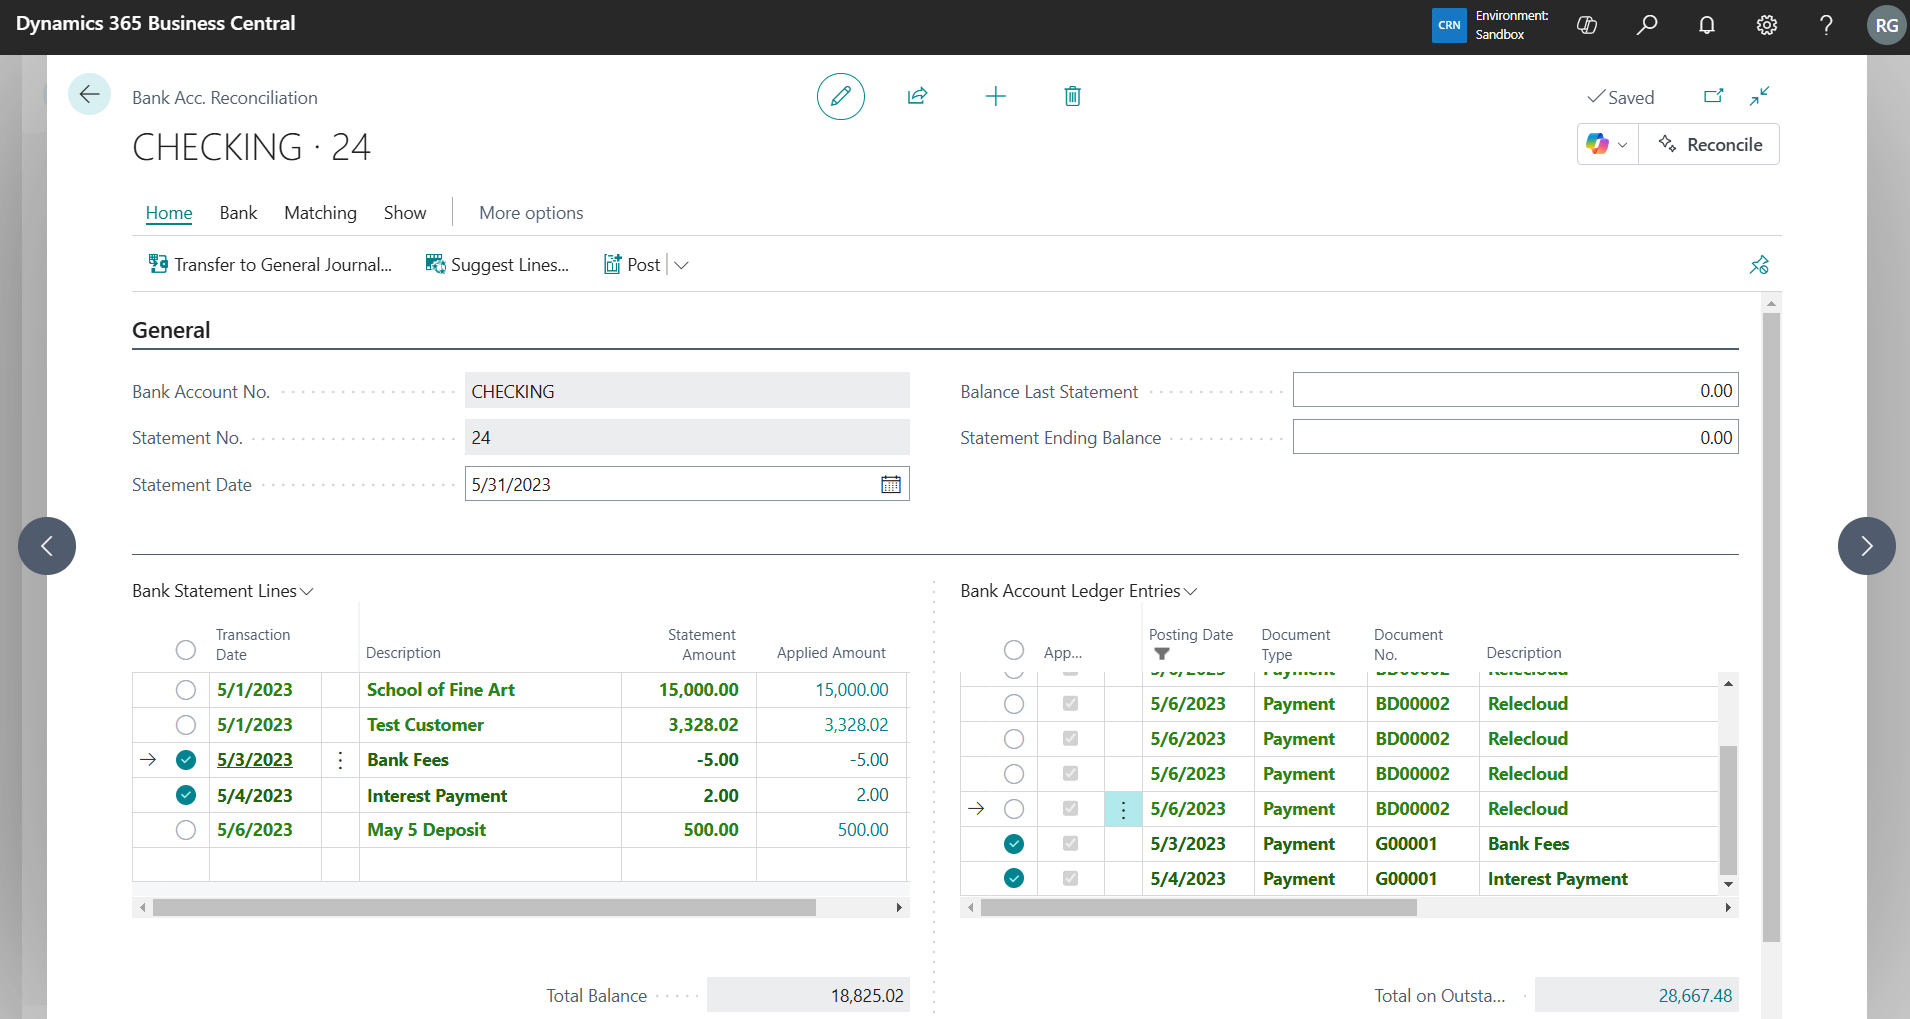Collapse page with the shrink arrows icon
Screen dimensions: 1910x1019
coord(1759,96)
